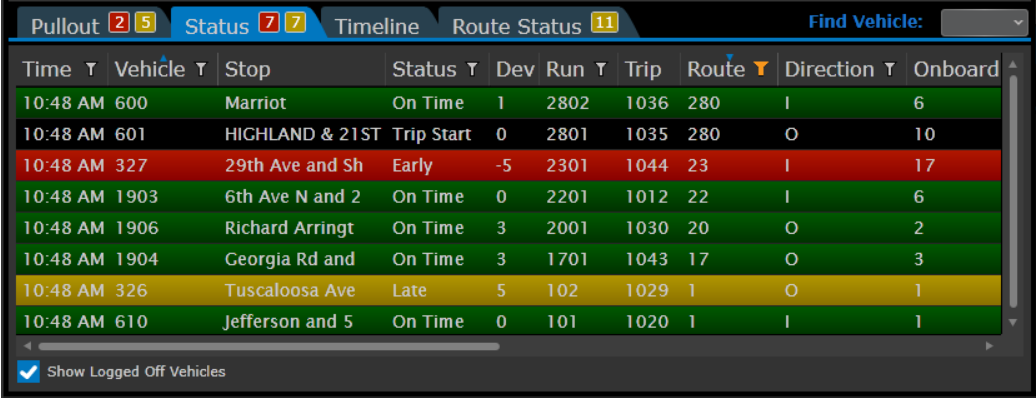Click route 23 cell

[698, 165]
